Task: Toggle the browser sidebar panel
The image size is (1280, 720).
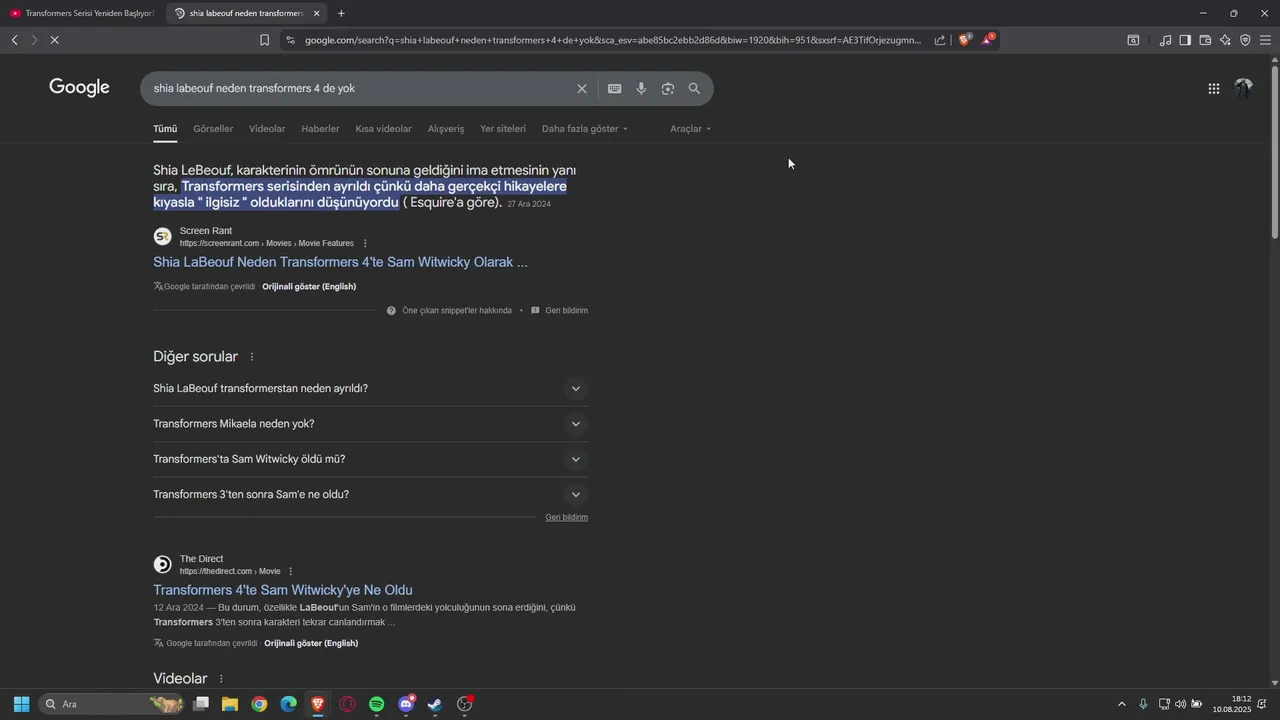Action: point(1185,40)
